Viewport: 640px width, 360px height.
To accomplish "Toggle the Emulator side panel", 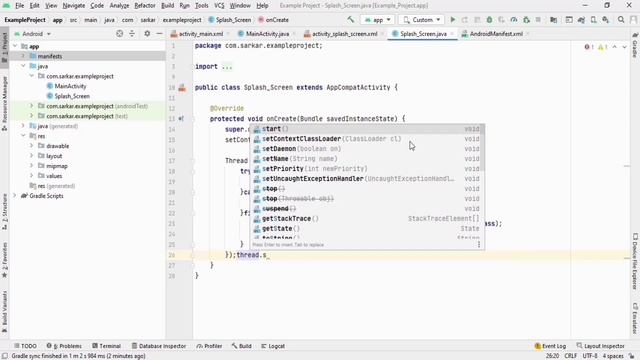I will tap(635, 318).
